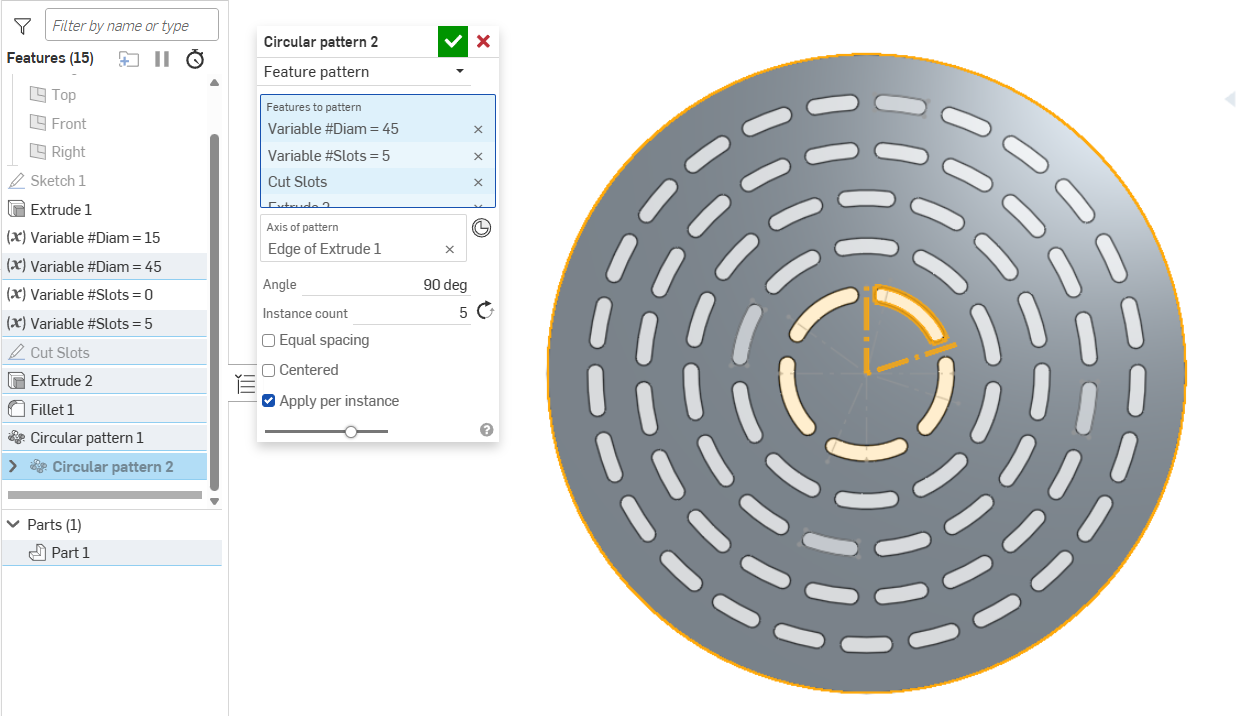Click the Front plane icon

[x=38, y=124]
